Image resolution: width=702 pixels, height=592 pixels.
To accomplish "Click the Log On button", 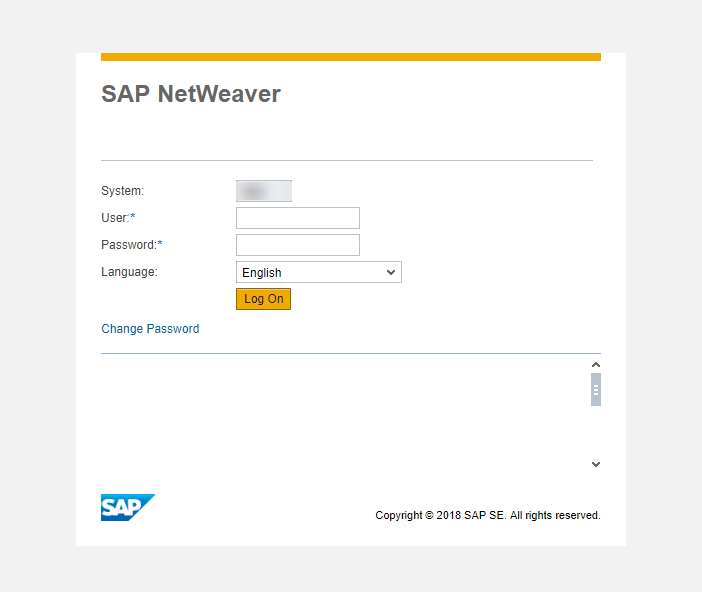I will tap(263, 299).
